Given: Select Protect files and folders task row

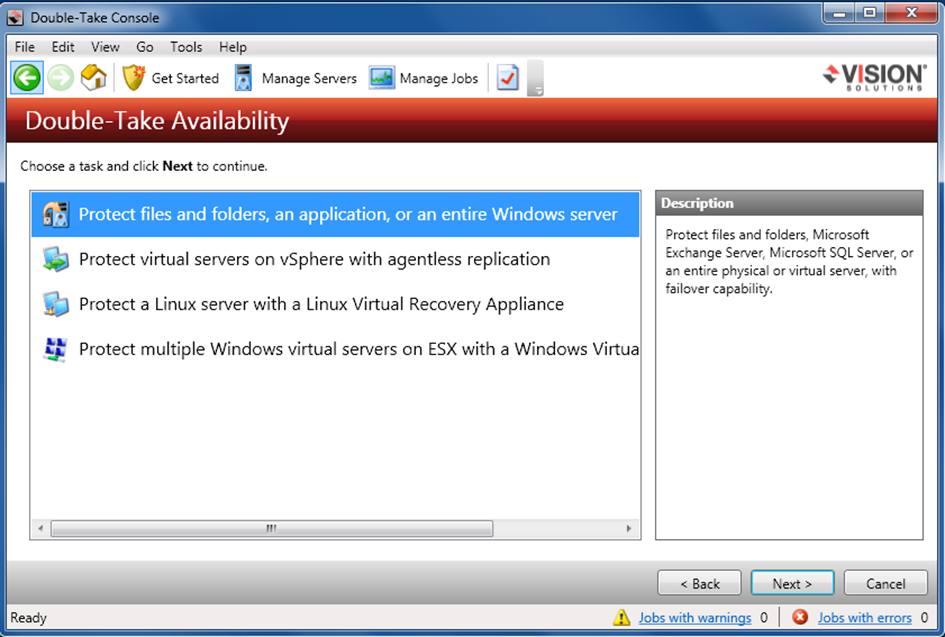Looking at the screenshot, I should 335,214.
